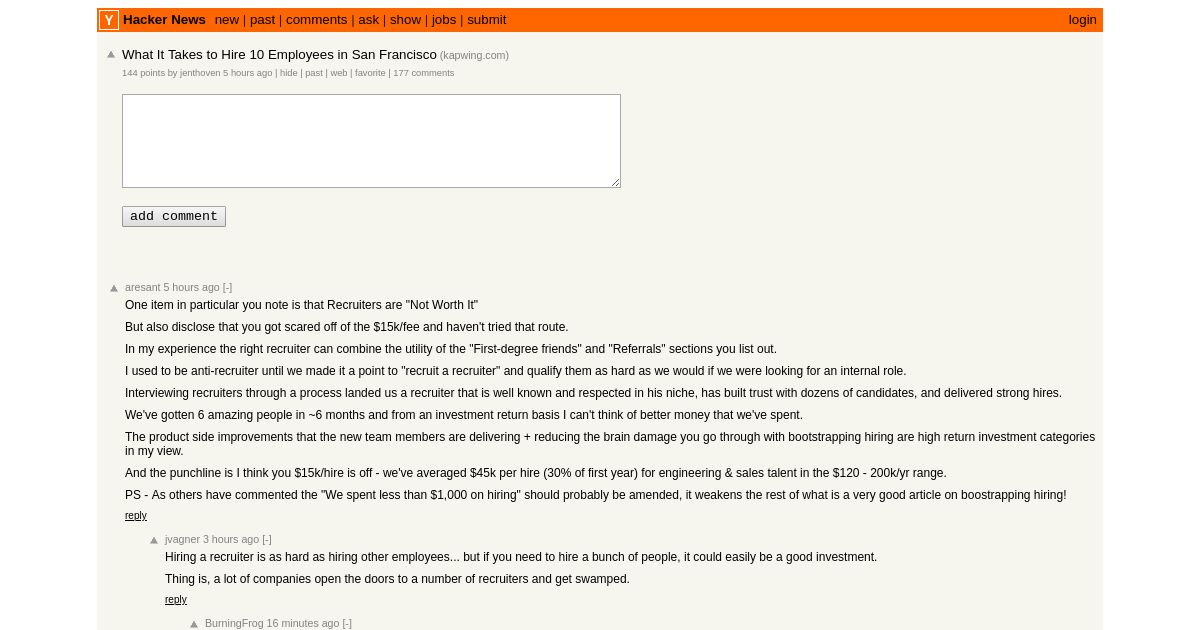The height and width of the screenshot is (630, 1200).
Task: Open the story title link
Action: (x=279, y=55)
